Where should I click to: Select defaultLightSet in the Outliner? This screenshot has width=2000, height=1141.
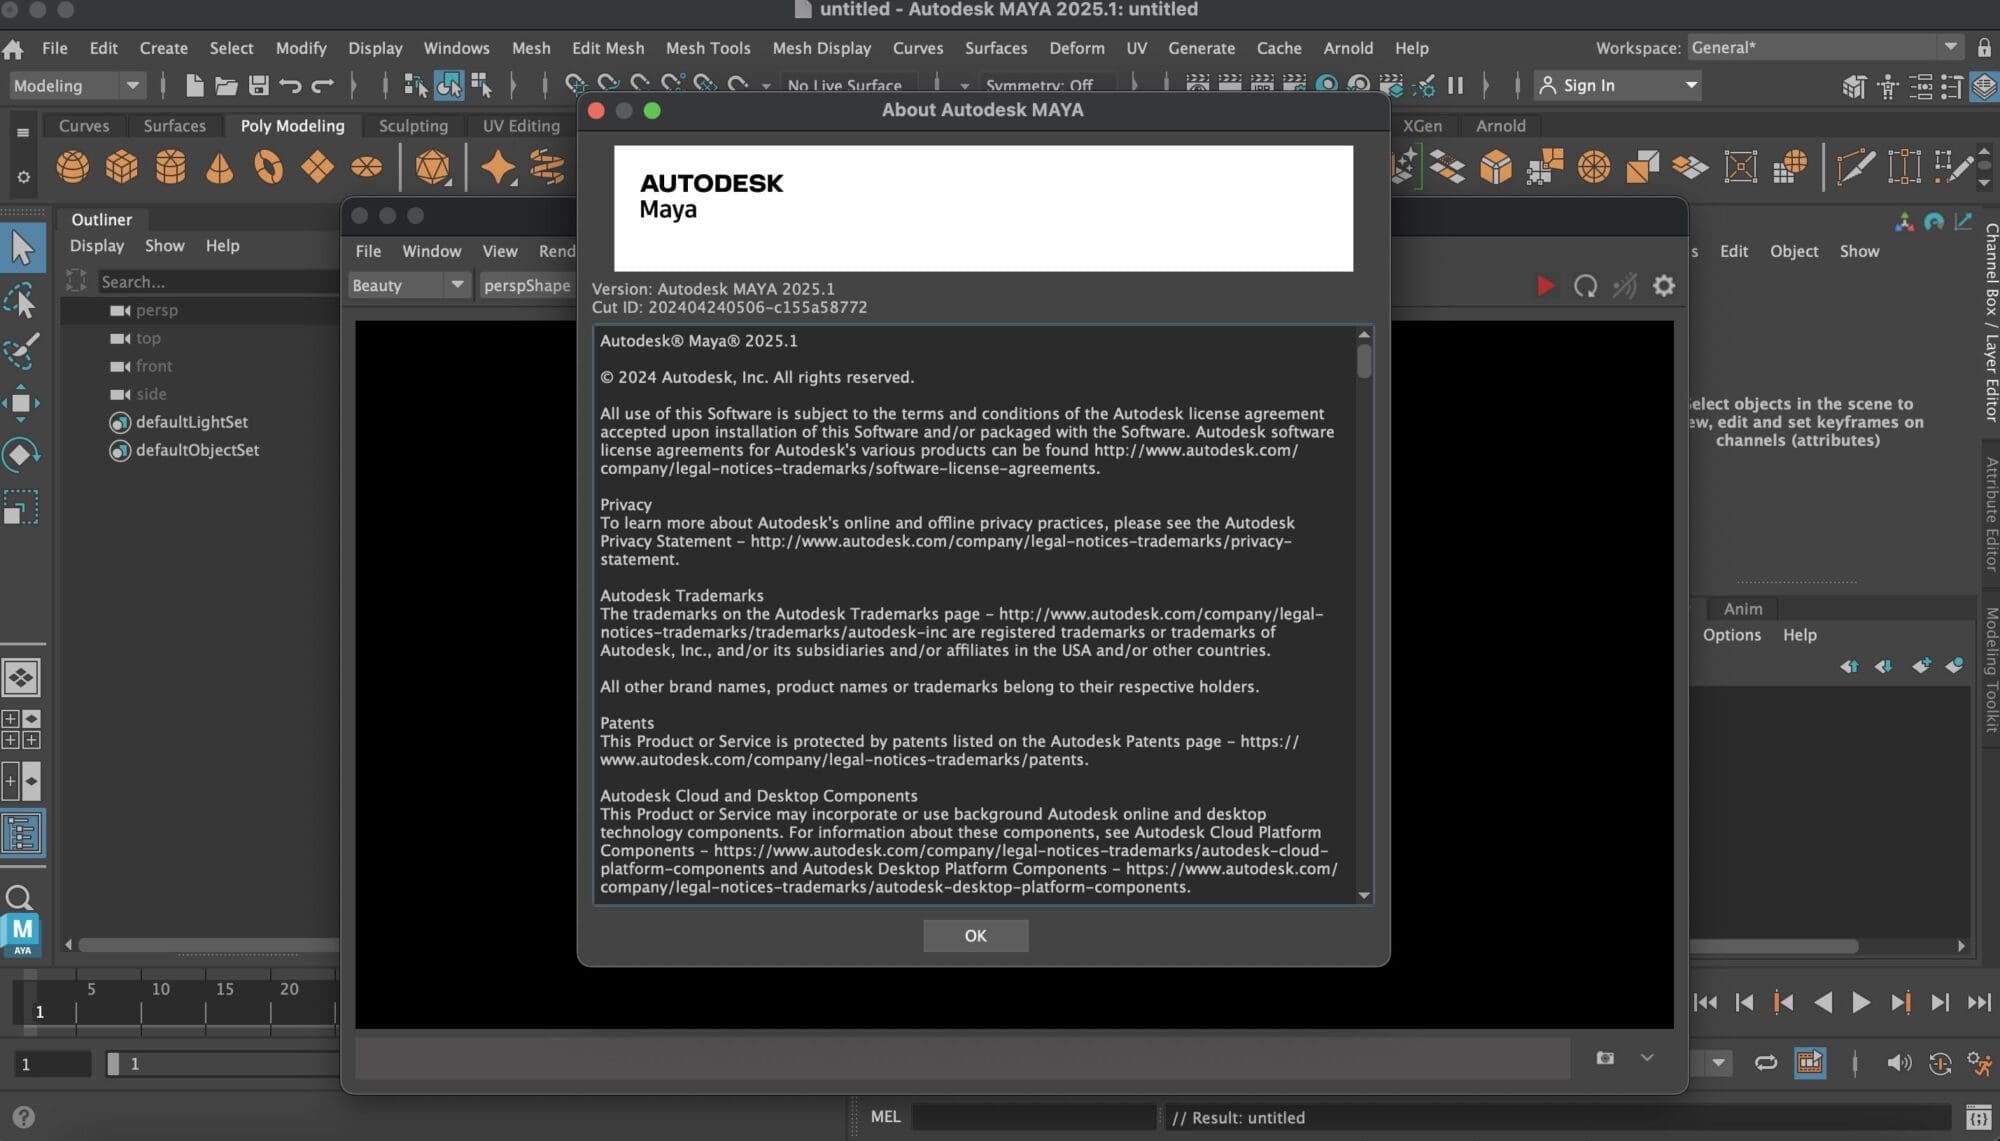(192, 422)
